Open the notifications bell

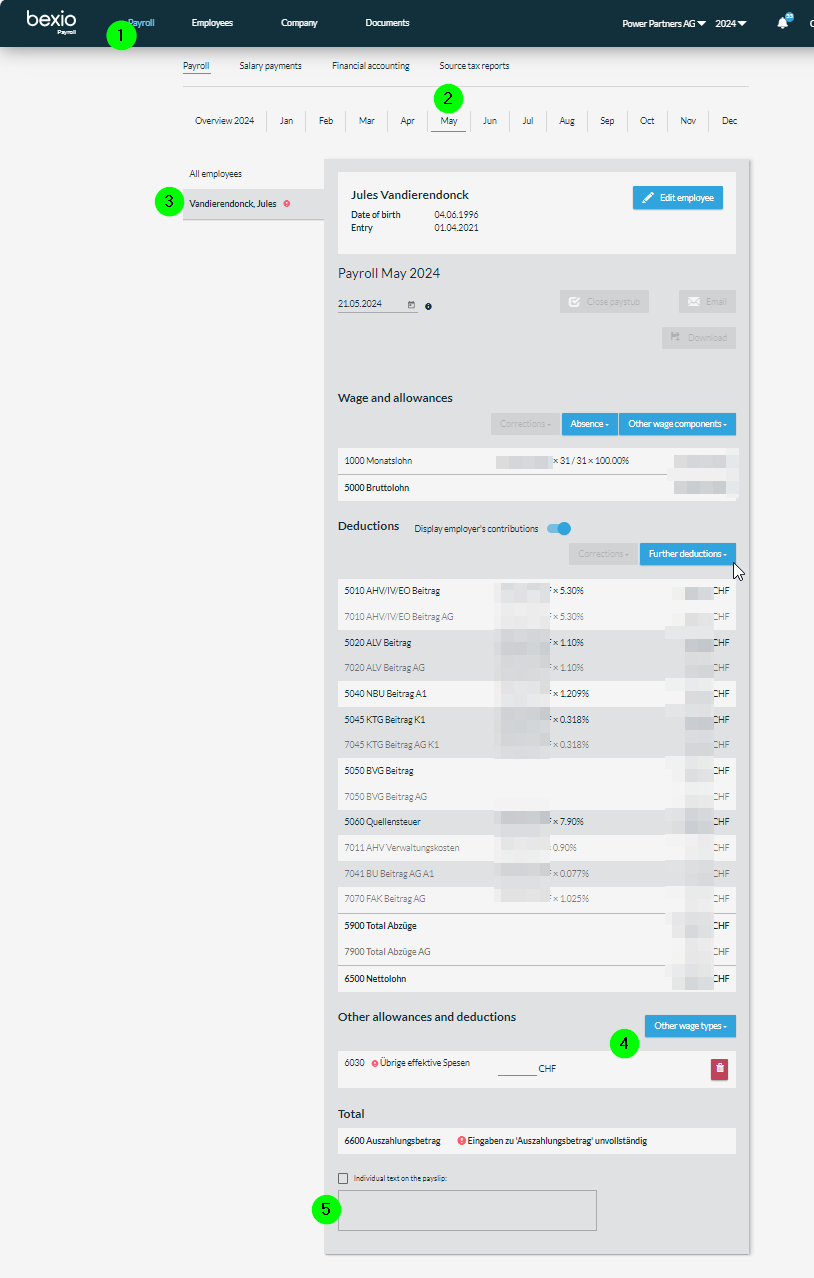[783, 22]
